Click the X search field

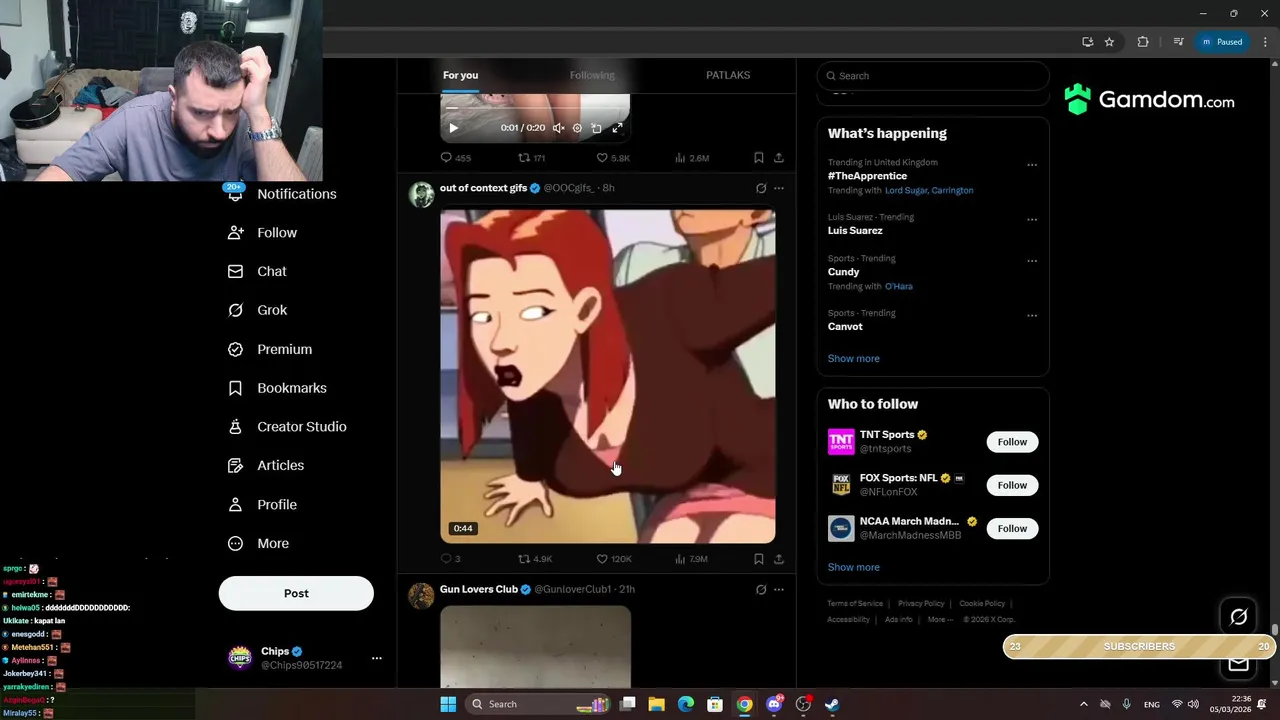click(933, 76)
